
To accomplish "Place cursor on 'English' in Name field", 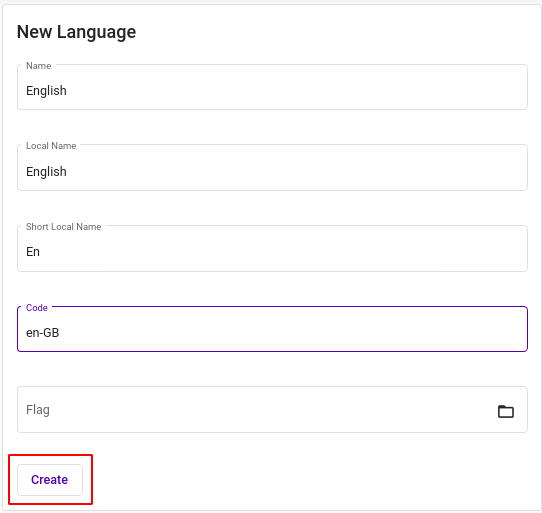I will click(x=46, y=91).
